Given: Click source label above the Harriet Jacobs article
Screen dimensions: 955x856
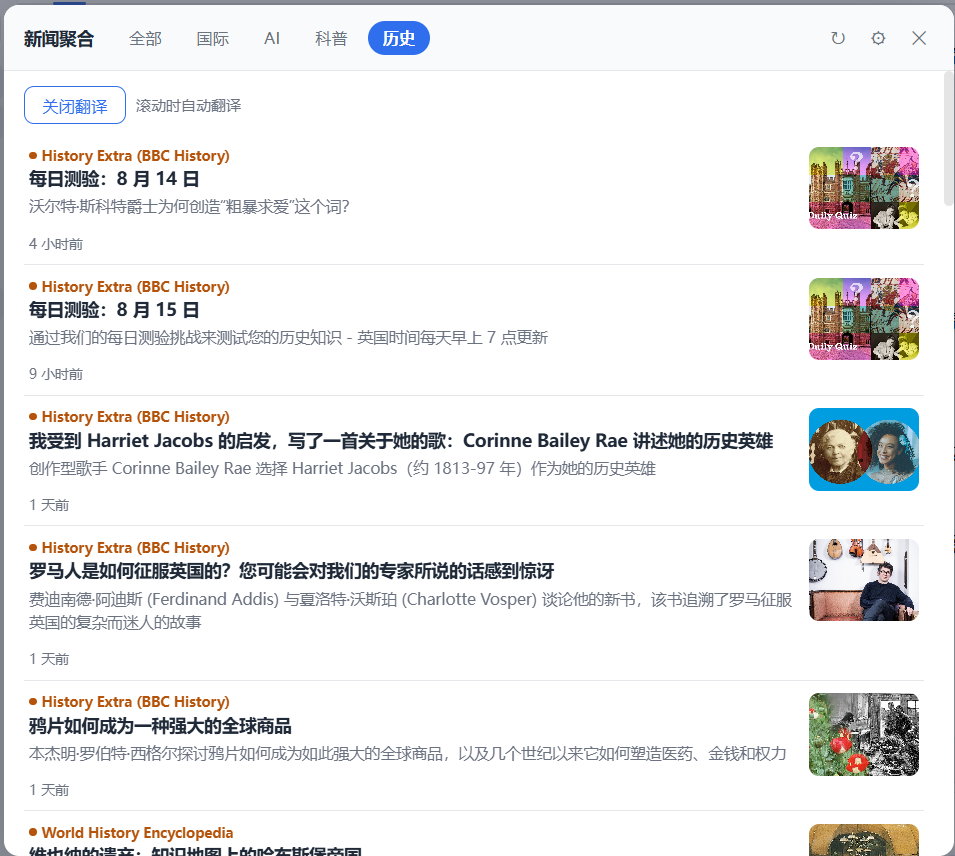Looking at the screenshot, I should pyautogui.click(x=135, y=417).
